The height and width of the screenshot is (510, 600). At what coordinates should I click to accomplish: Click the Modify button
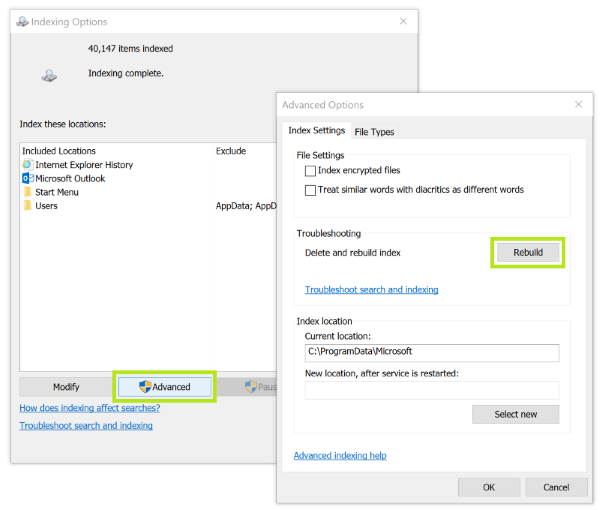(x=66, y=387)
